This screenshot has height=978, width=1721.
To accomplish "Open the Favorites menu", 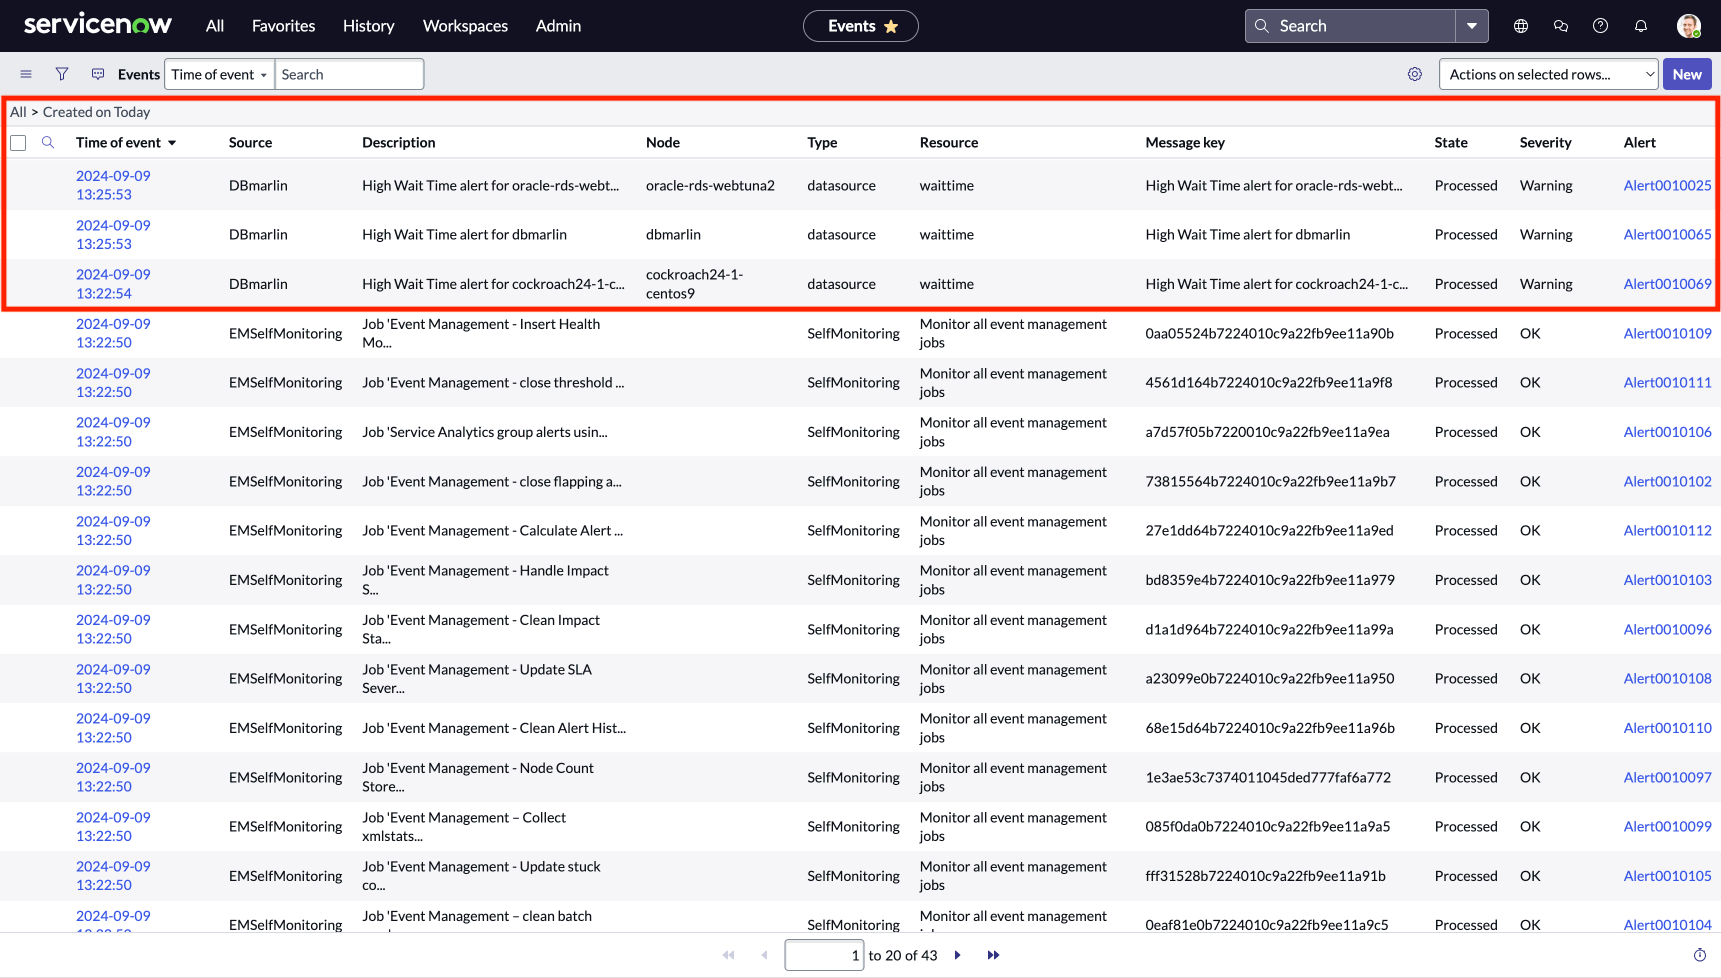I will coord(283,26).
